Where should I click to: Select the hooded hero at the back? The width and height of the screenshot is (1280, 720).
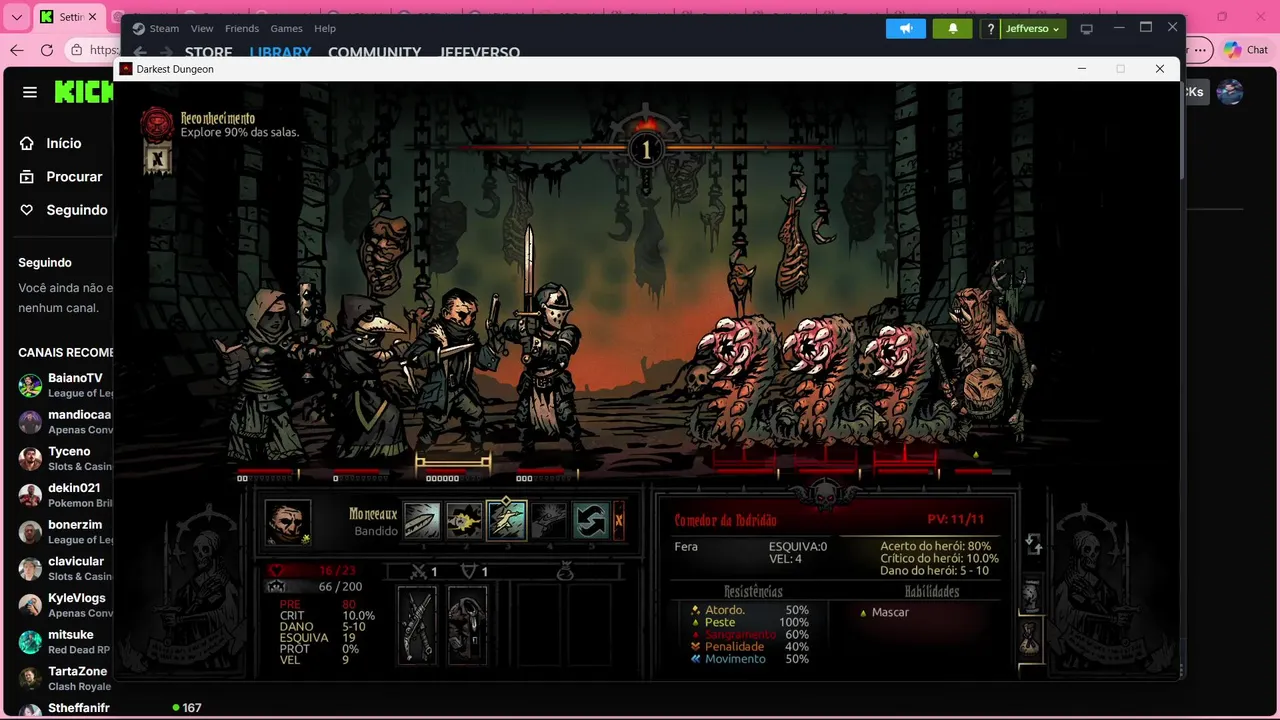[268, 375]
